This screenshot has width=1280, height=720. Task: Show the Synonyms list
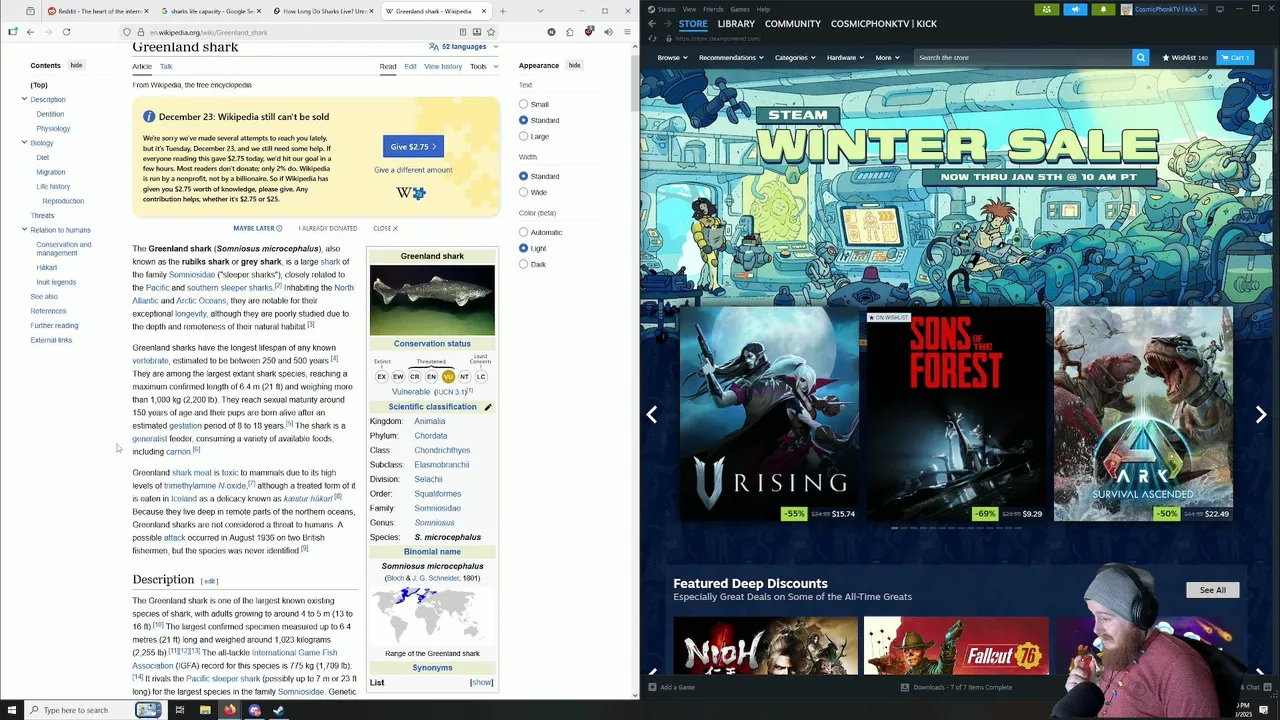(481, 682)
